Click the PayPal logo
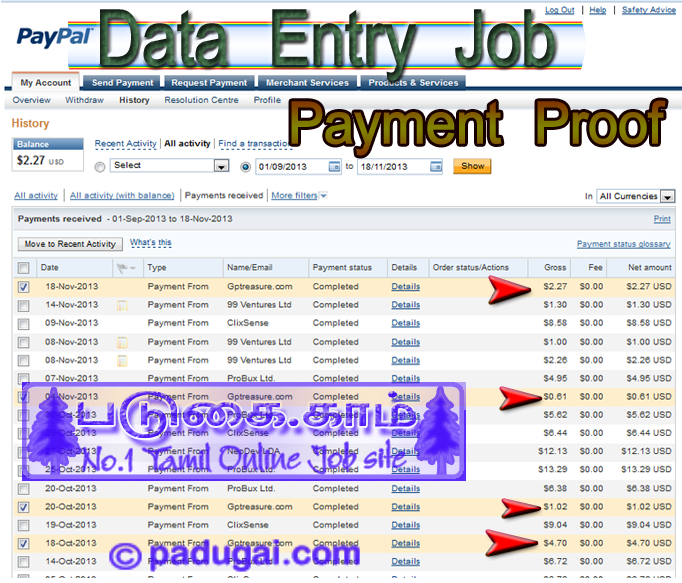 (55, 37)
